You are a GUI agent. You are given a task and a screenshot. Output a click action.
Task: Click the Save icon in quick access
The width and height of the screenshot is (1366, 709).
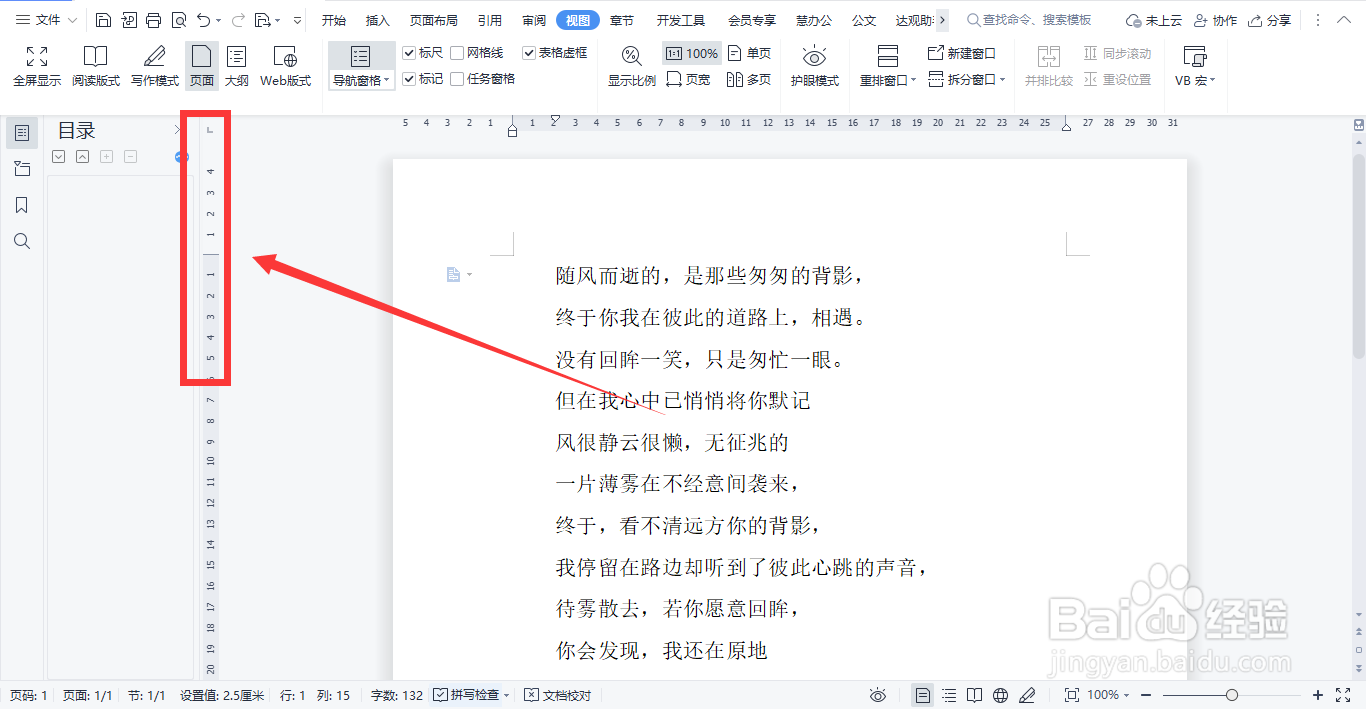[x=104, y=20]
